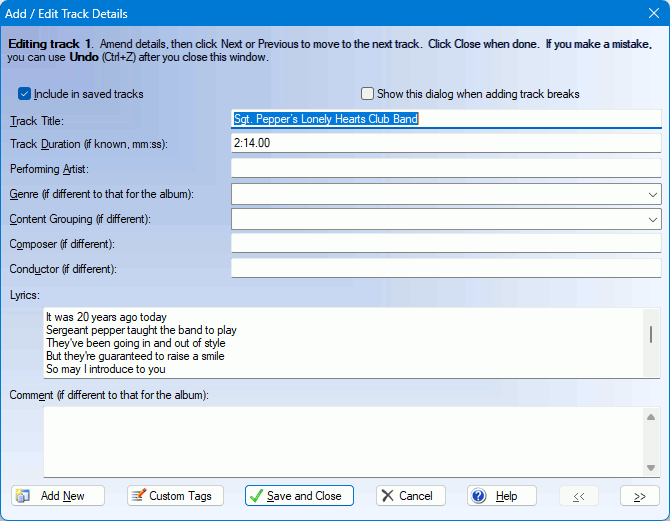This screenshot has width=670, height=521.
Task: Click the Performing Artist input field
Action: tap(446, 168)
